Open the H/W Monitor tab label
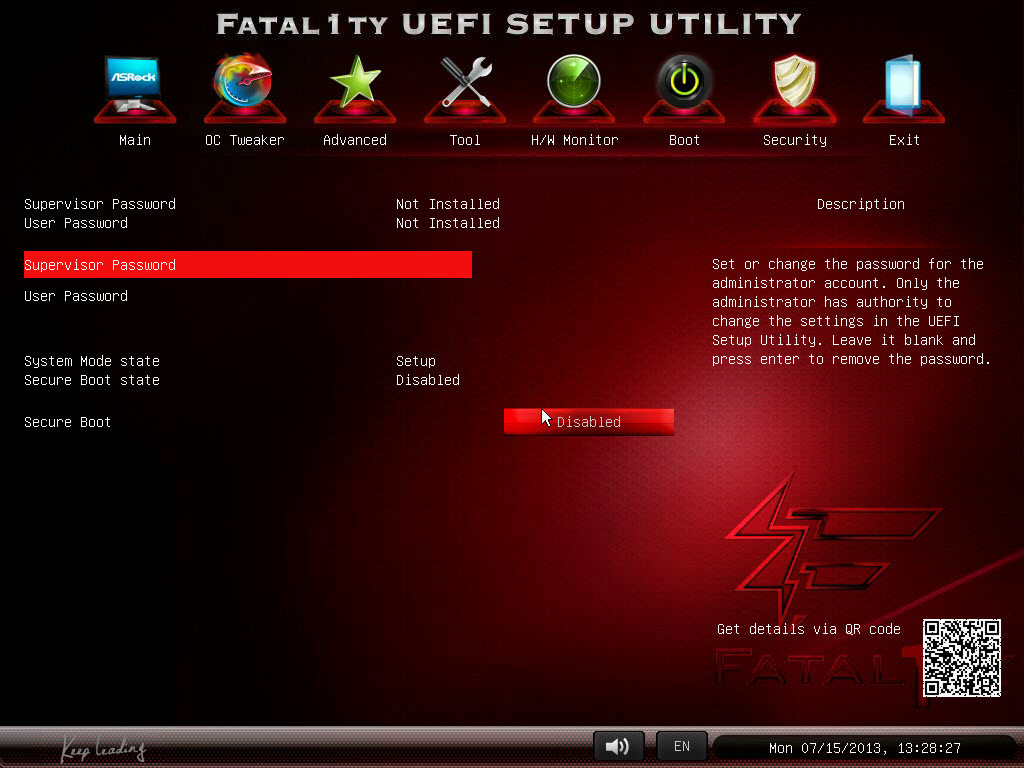This screenshot has height=768, width=1024. coord(574,140)
